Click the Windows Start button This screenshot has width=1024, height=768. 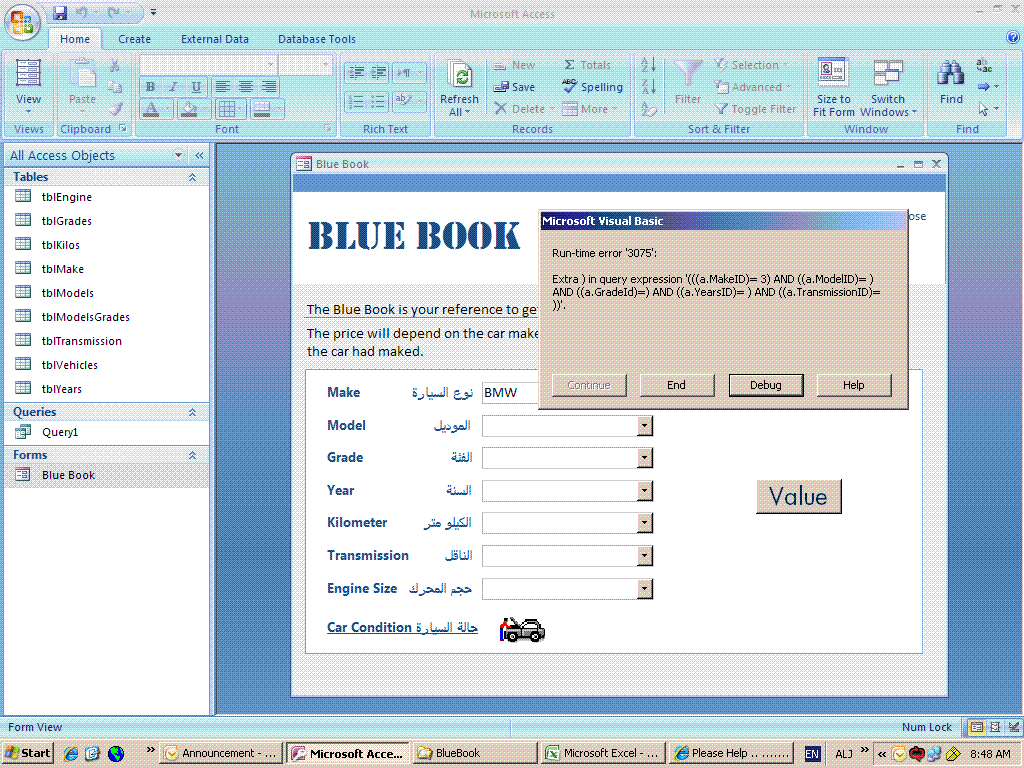27,753
